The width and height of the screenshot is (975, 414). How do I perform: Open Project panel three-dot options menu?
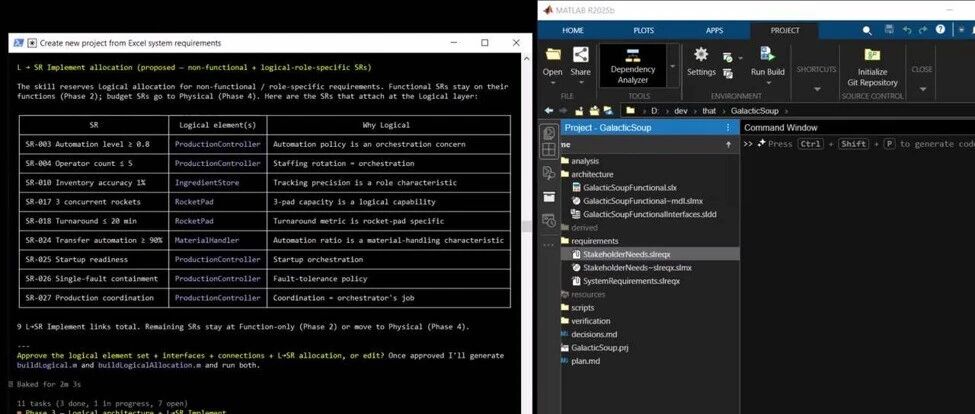pyautogui.click(x=728, y=127)
